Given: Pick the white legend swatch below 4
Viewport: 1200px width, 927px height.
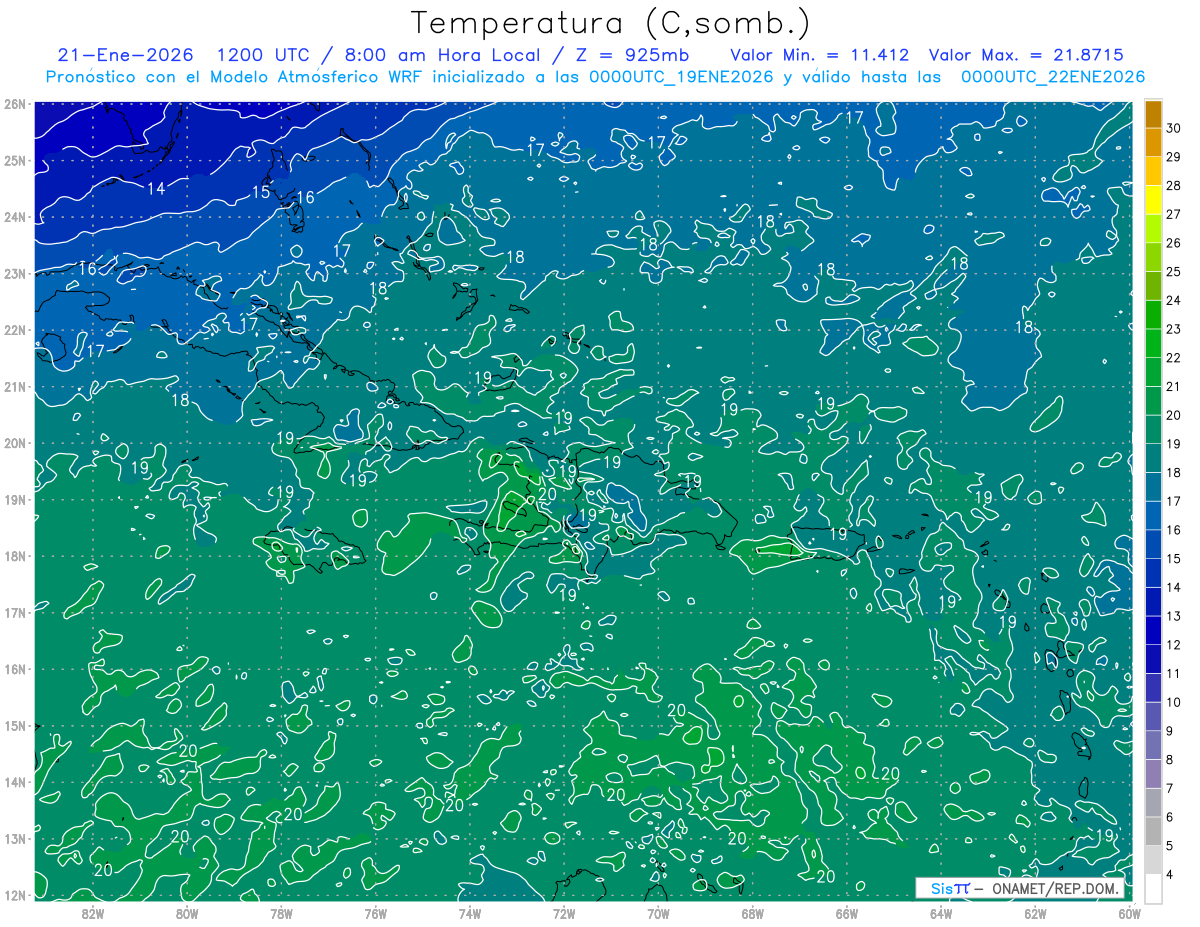Looking at the screenshot, I should [x=1153, y=888].
